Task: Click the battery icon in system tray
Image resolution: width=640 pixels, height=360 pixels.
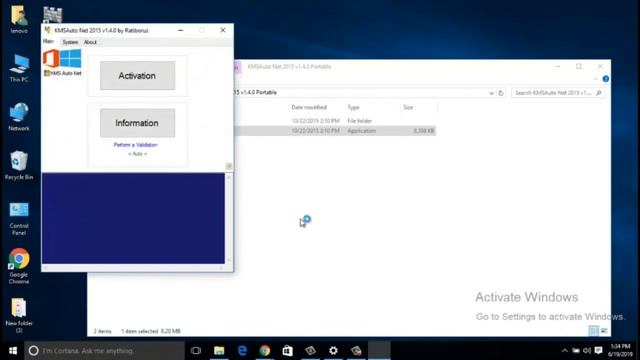Action: click(x=576, y=351)
